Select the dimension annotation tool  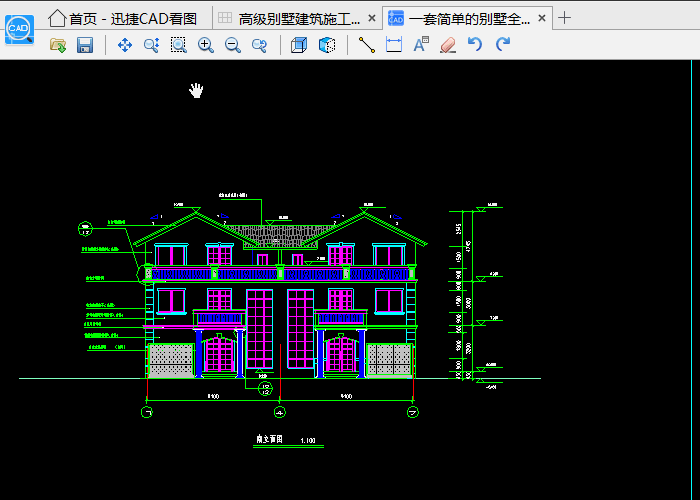click(394, 45)
